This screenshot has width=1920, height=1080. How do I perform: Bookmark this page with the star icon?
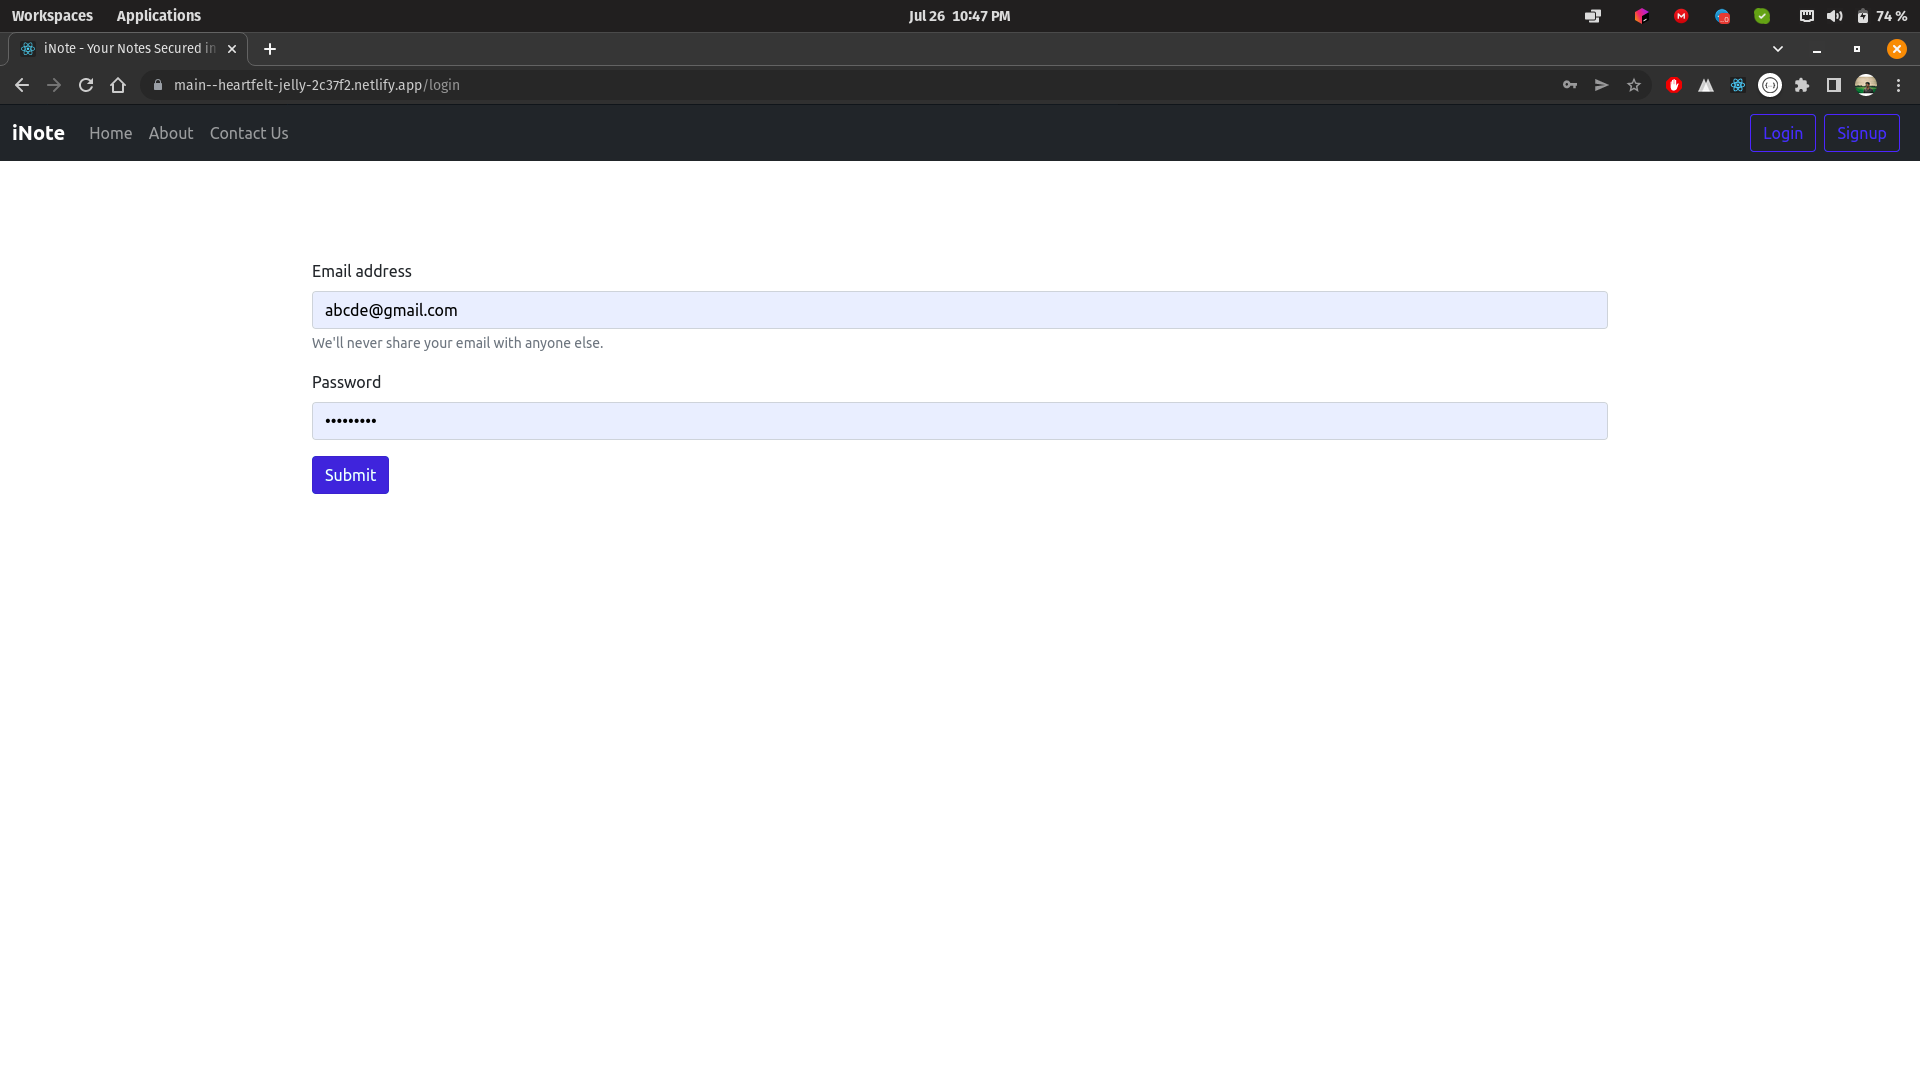1634,85
